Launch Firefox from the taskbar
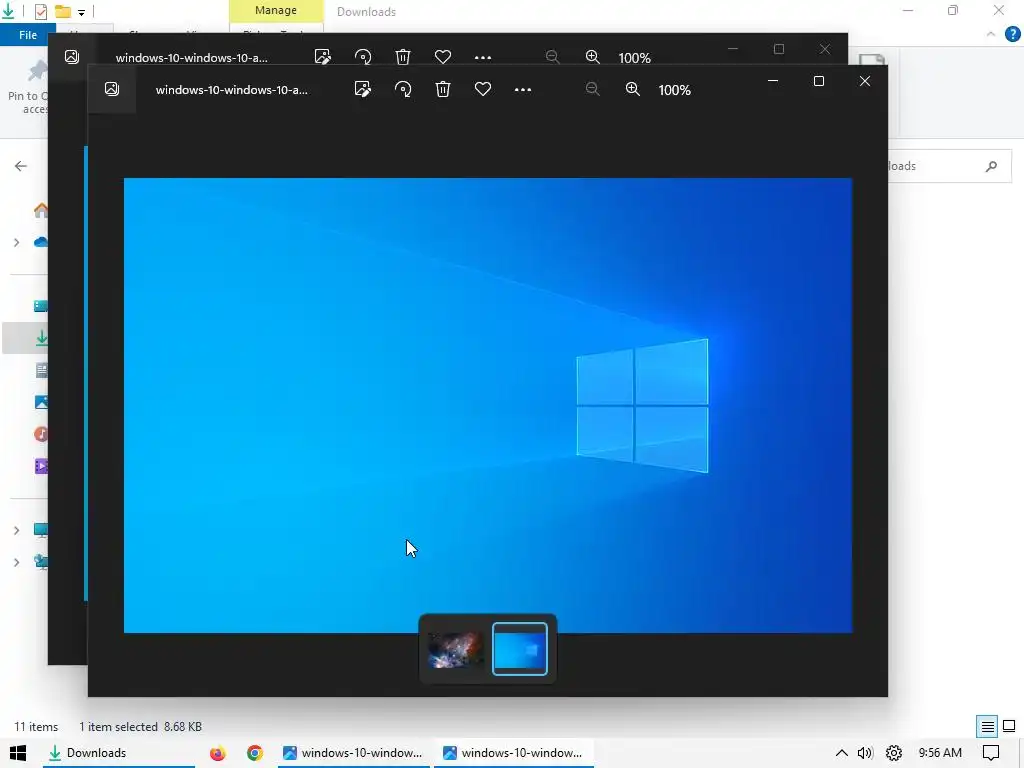The height and width of the screenshot is (768, 1024). pos(217,753)
